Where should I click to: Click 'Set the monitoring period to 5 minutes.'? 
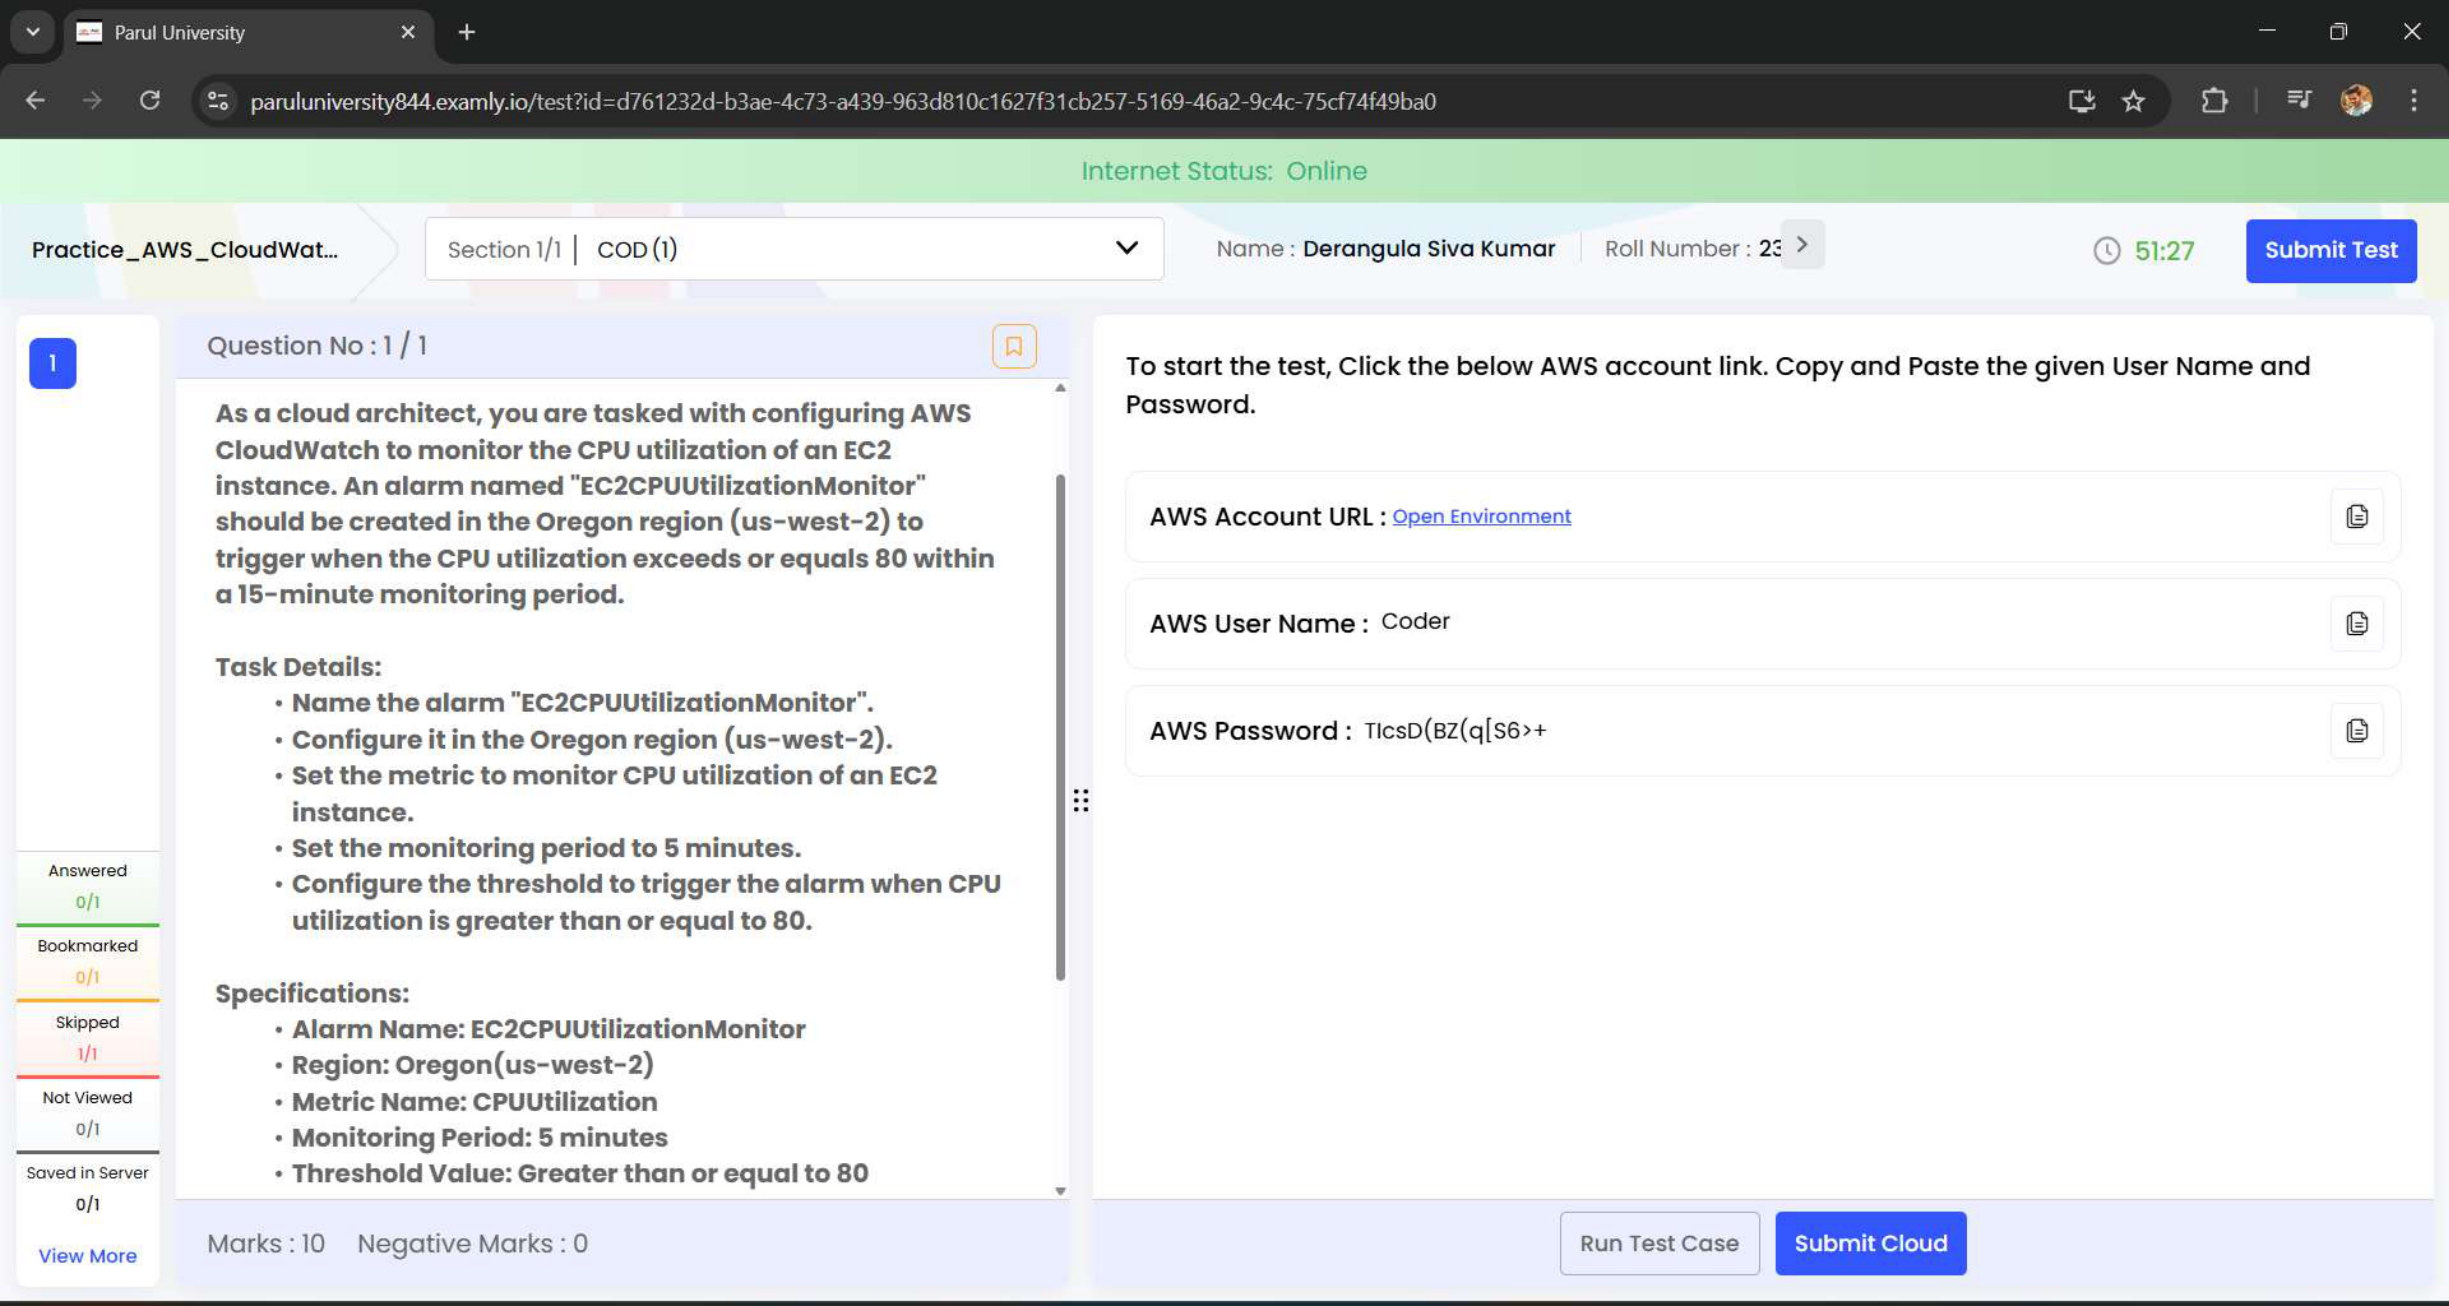[546, 848]
